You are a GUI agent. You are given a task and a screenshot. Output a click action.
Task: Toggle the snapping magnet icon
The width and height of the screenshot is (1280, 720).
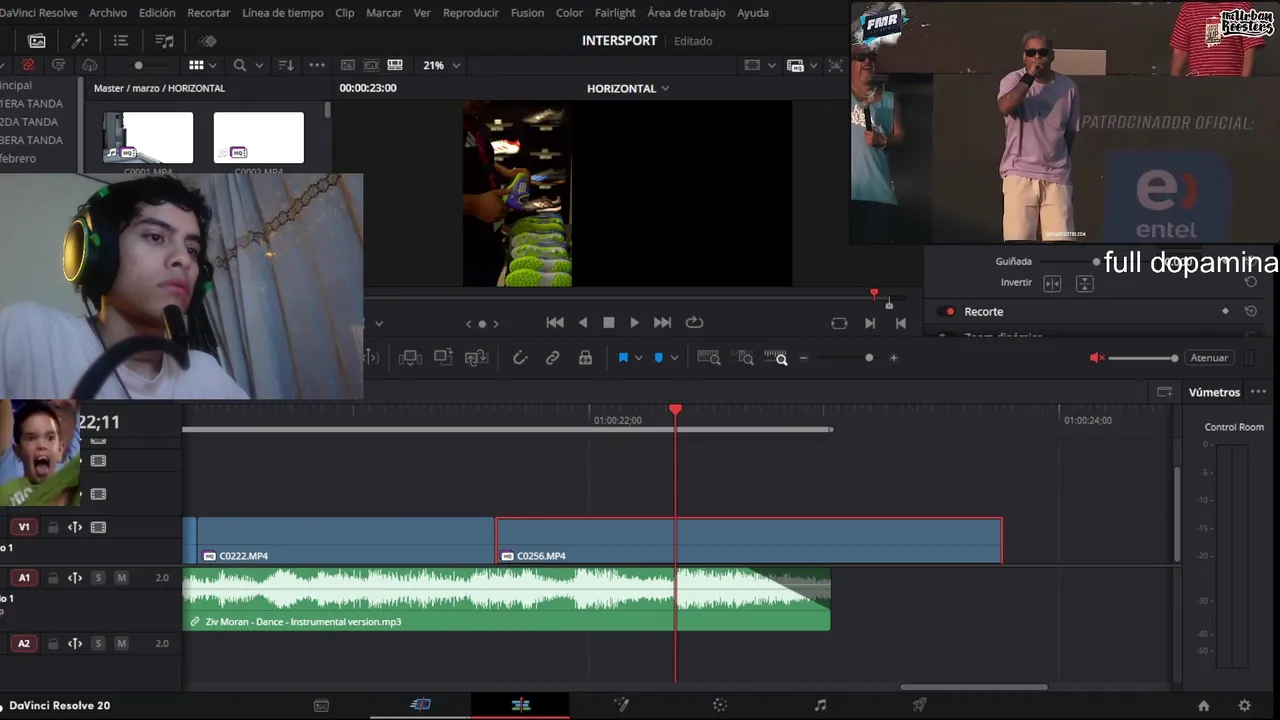(520, 358)
